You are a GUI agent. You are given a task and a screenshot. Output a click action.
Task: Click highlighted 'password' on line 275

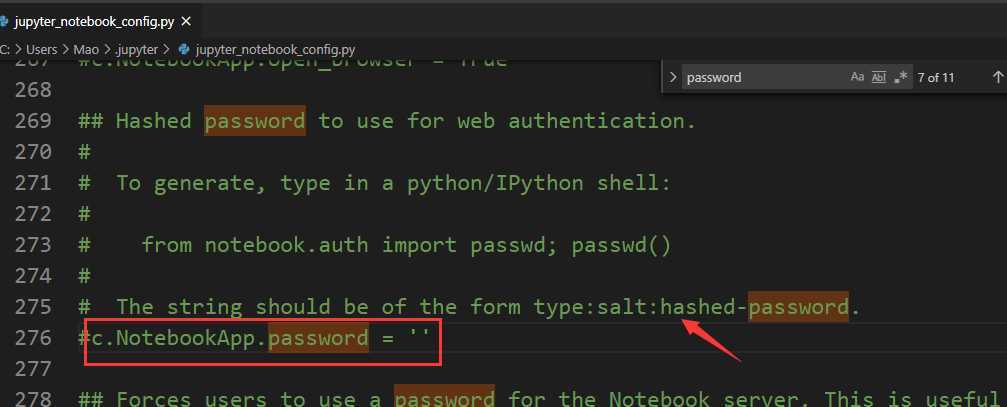coord(799,307)
